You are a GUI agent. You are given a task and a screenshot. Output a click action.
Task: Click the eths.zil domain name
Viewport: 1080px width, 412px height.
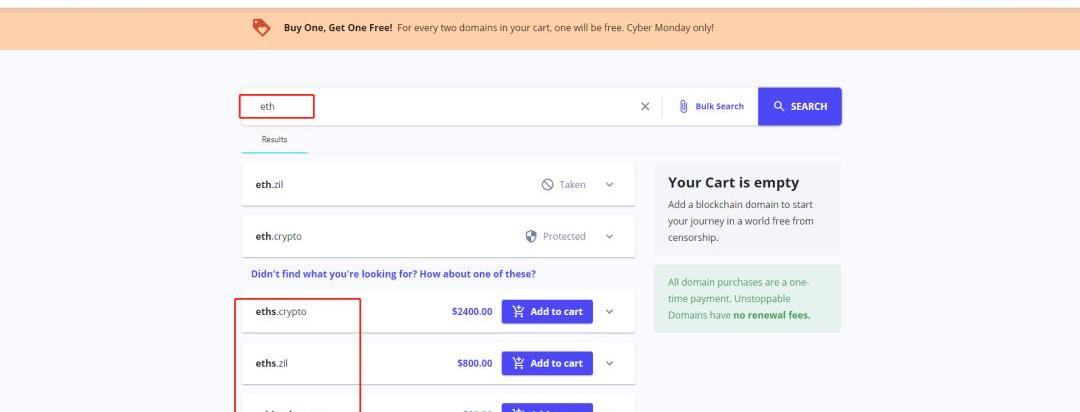pos(272,363)
